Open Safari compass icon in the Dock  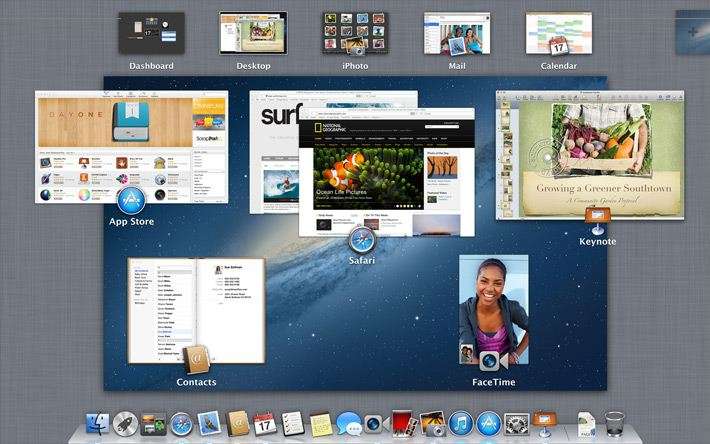[181, 424]
